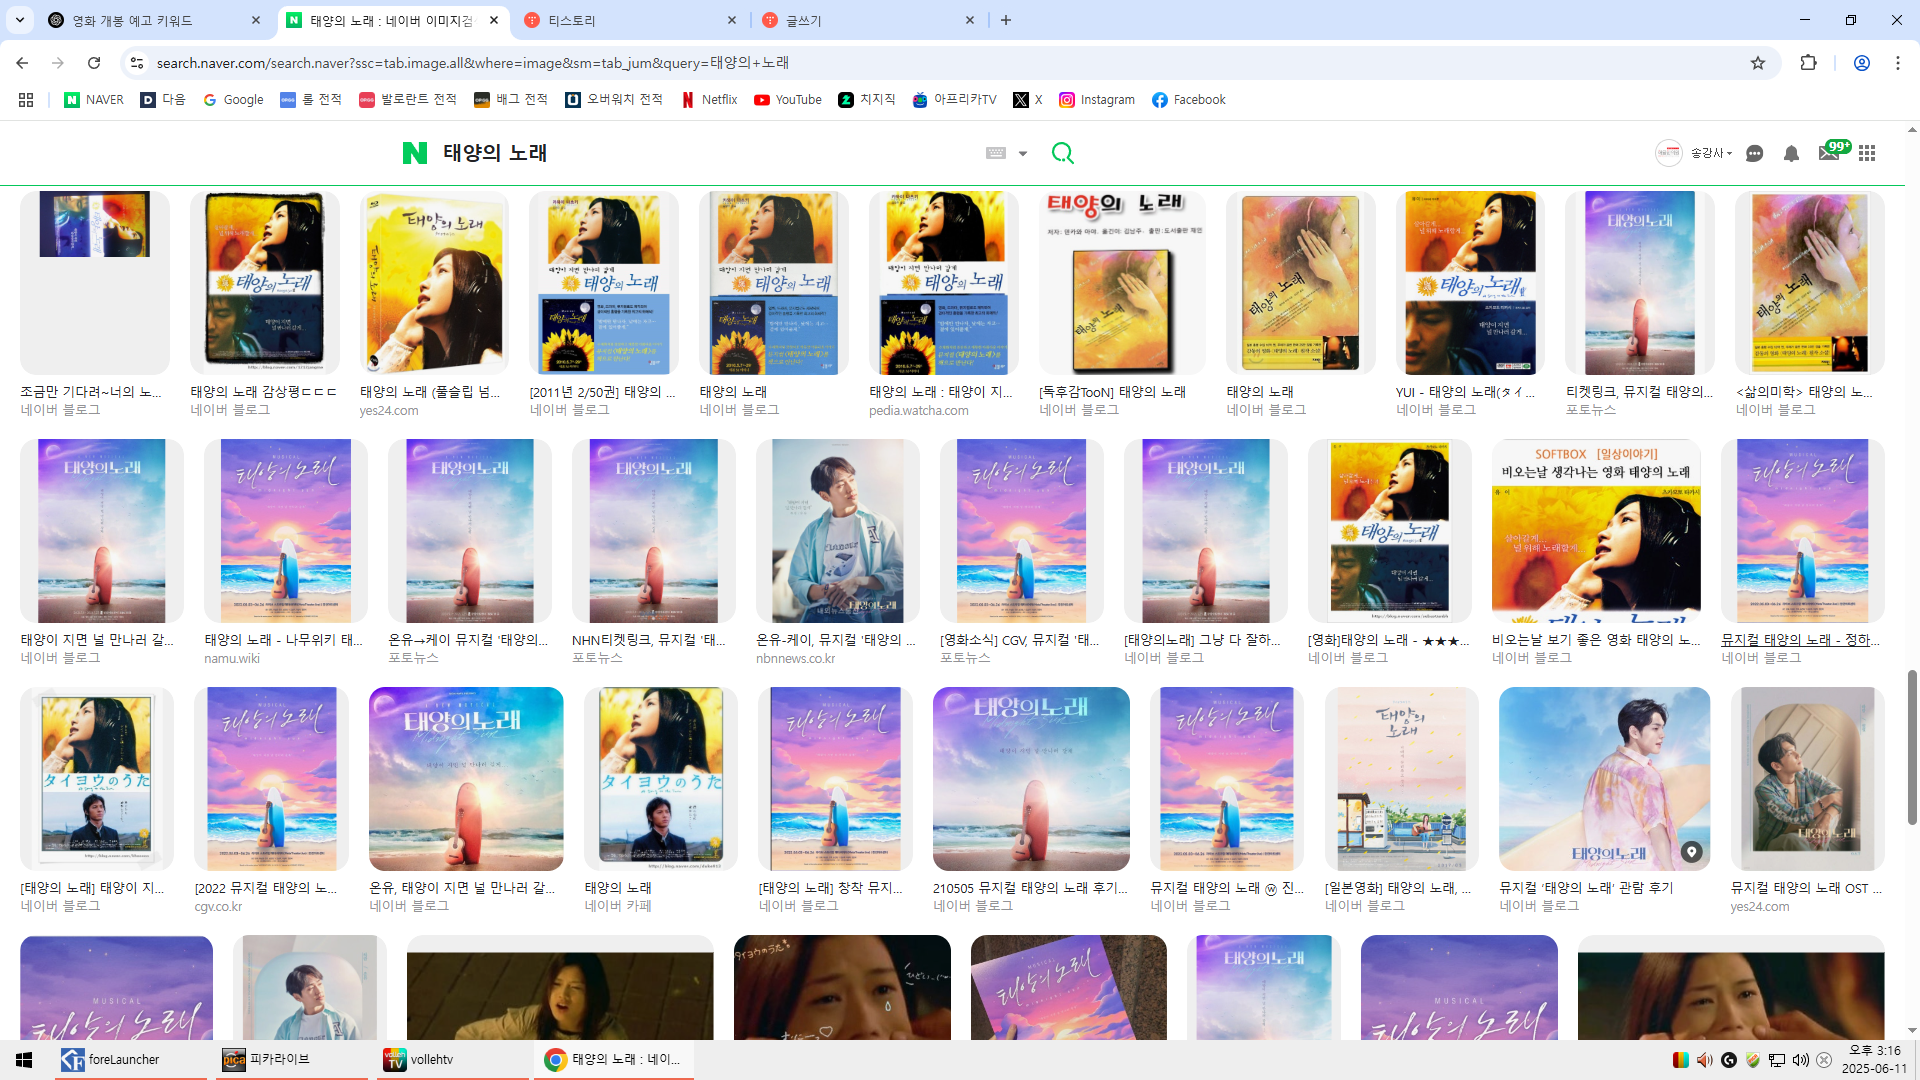Open the Chrome extensions puzzle icon

click(1808, 63)
